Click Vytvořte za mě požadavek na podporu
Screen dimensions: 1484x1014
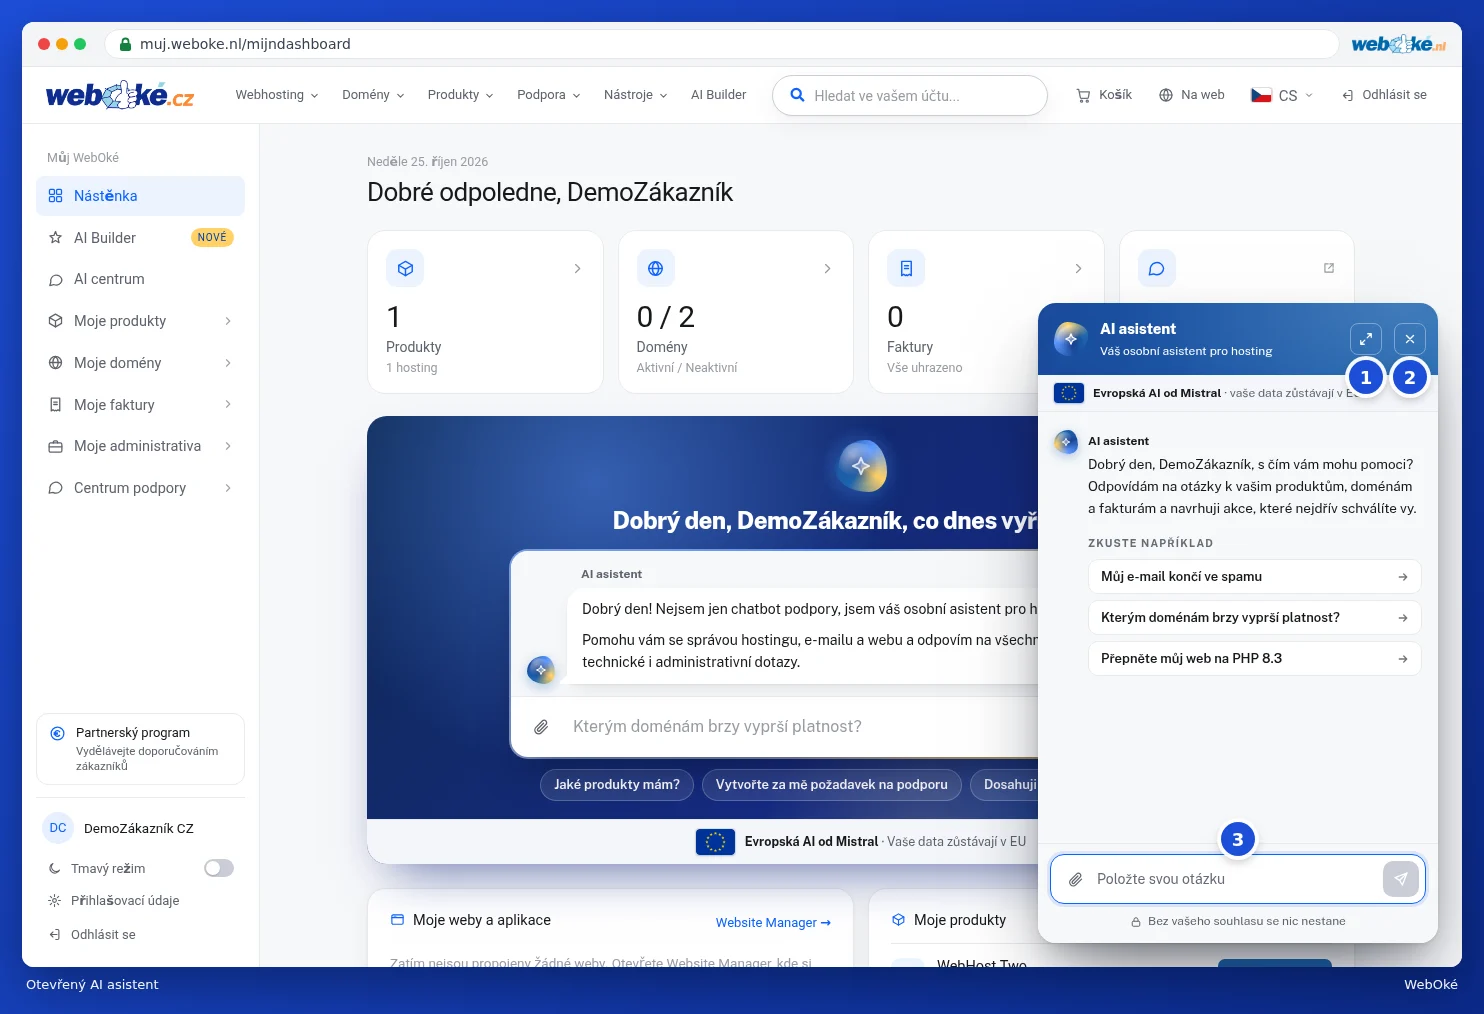click(832, 785)
